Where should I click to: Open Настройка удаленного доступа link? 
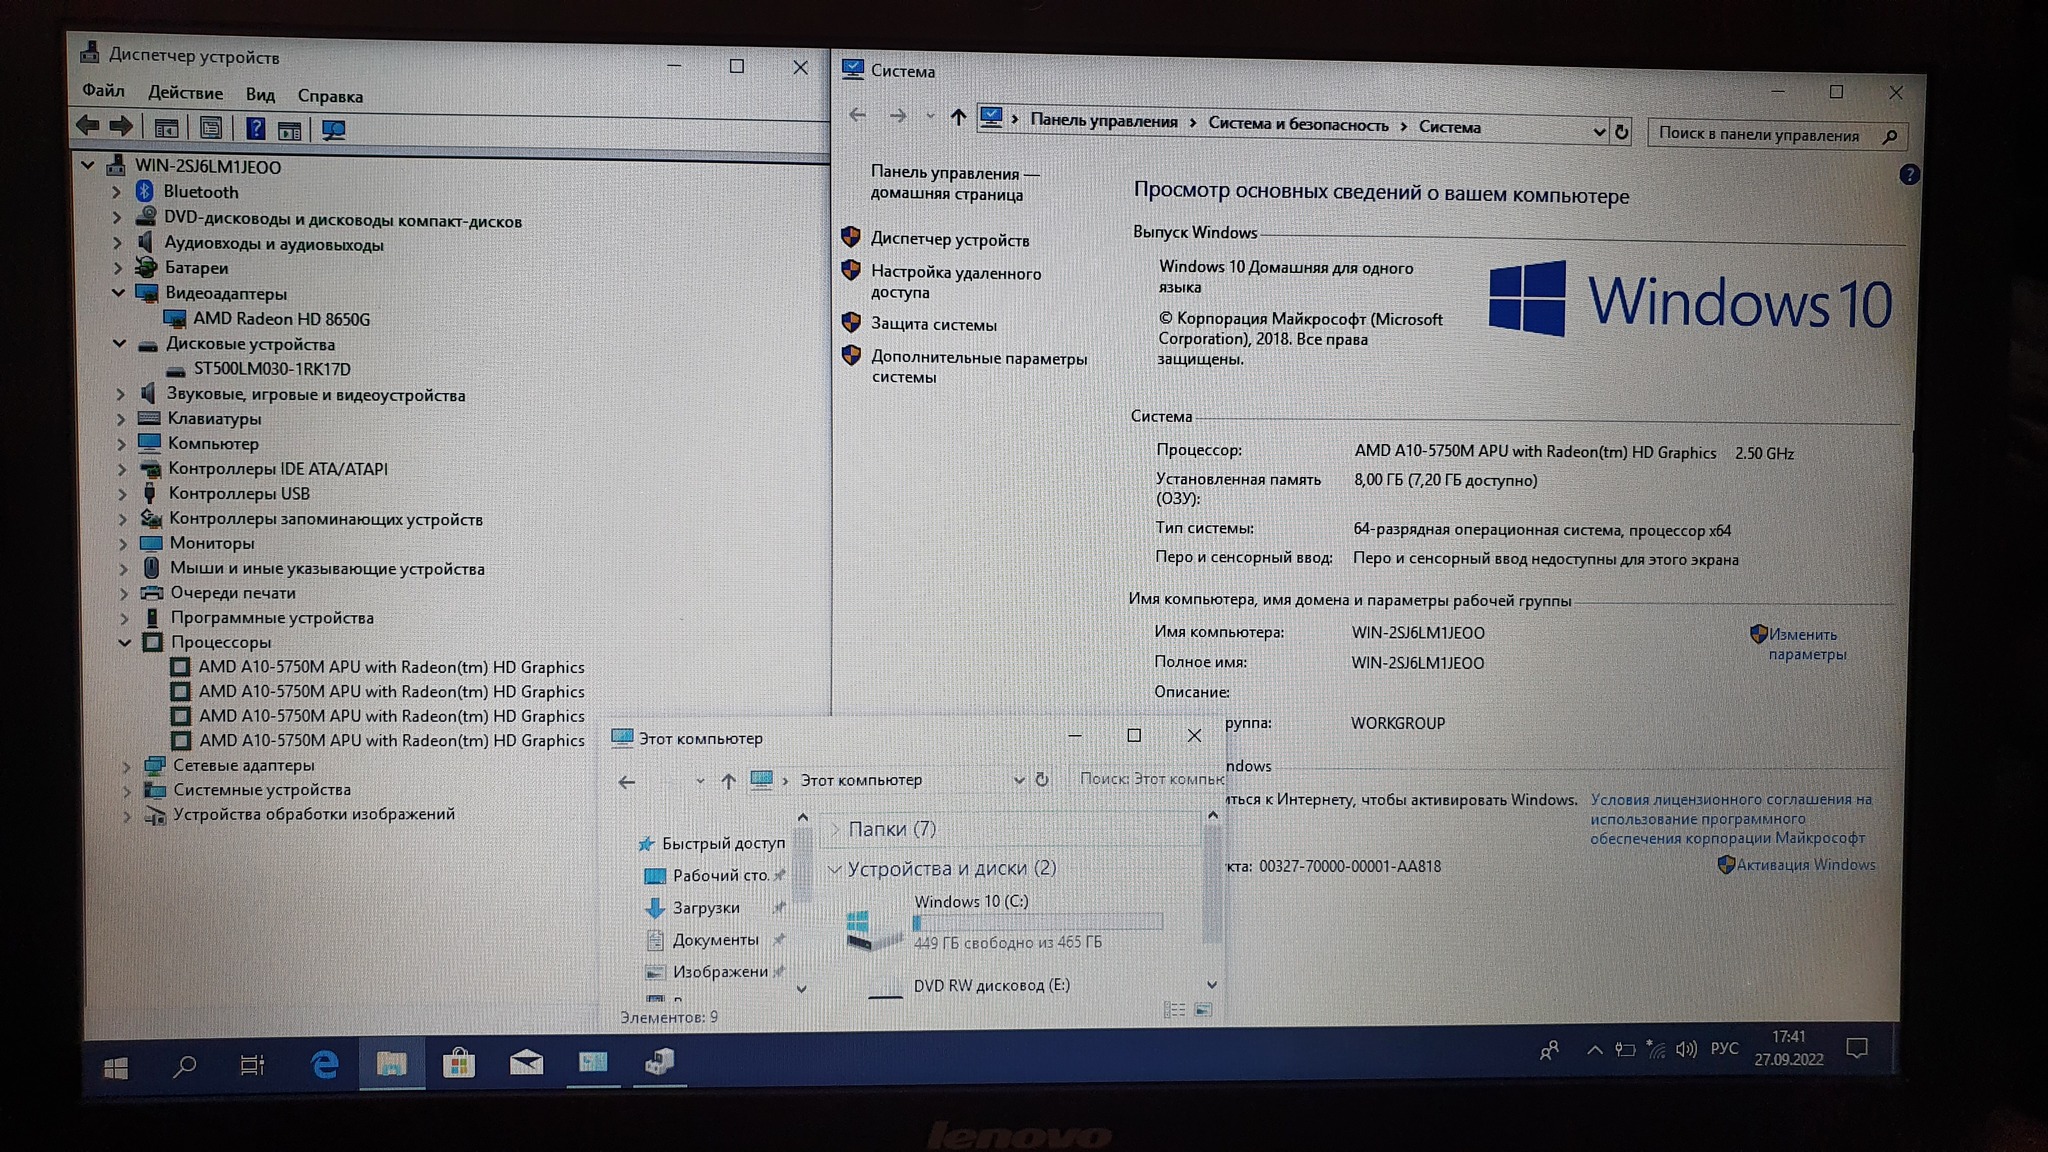[956, 283]
